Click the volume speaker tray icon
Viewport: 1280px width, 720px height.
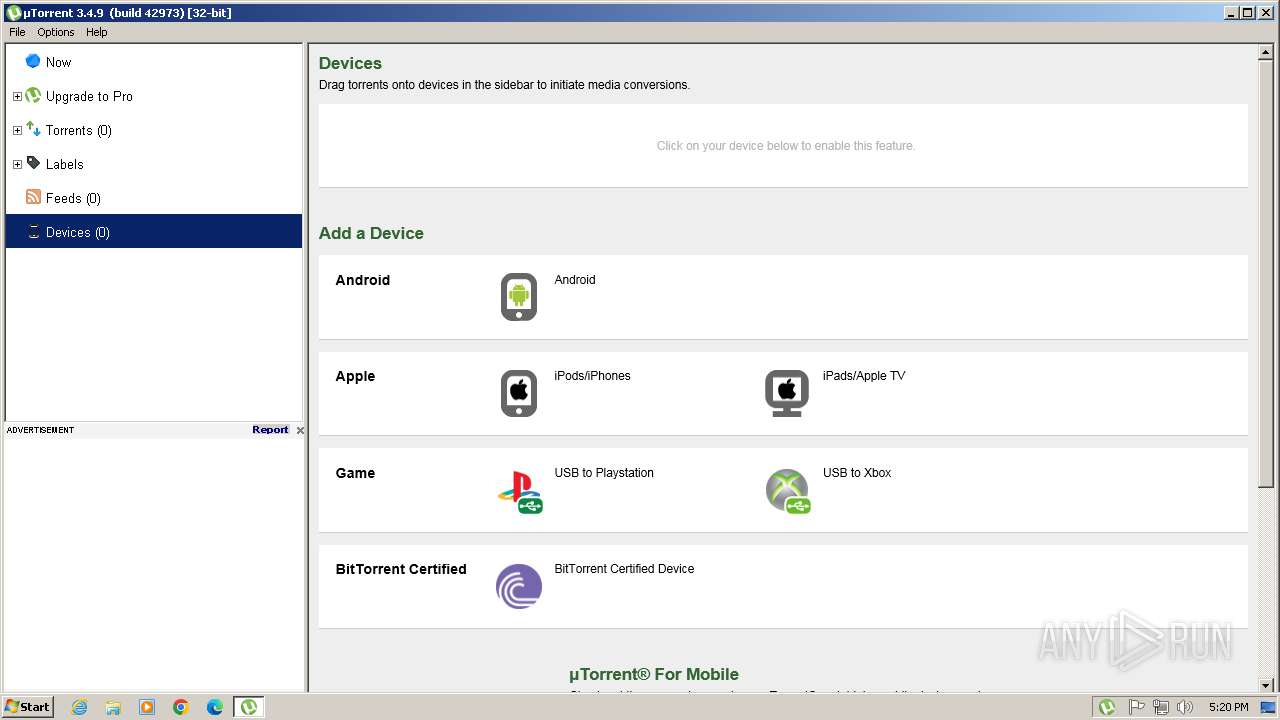pos(1185,707)
